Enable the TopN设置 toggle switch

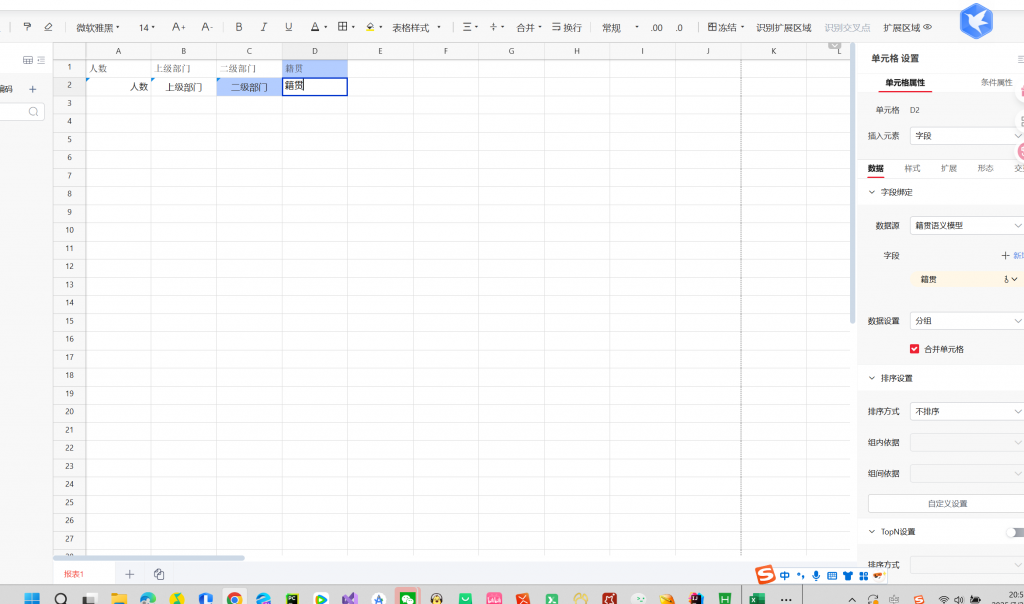click(x=1014, y=532)
